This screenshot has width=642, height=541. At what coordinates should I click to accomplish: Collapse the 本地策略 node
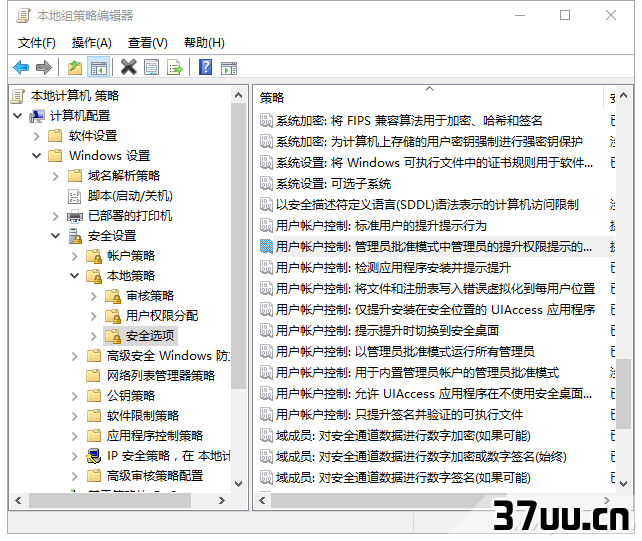click(75, 276)
